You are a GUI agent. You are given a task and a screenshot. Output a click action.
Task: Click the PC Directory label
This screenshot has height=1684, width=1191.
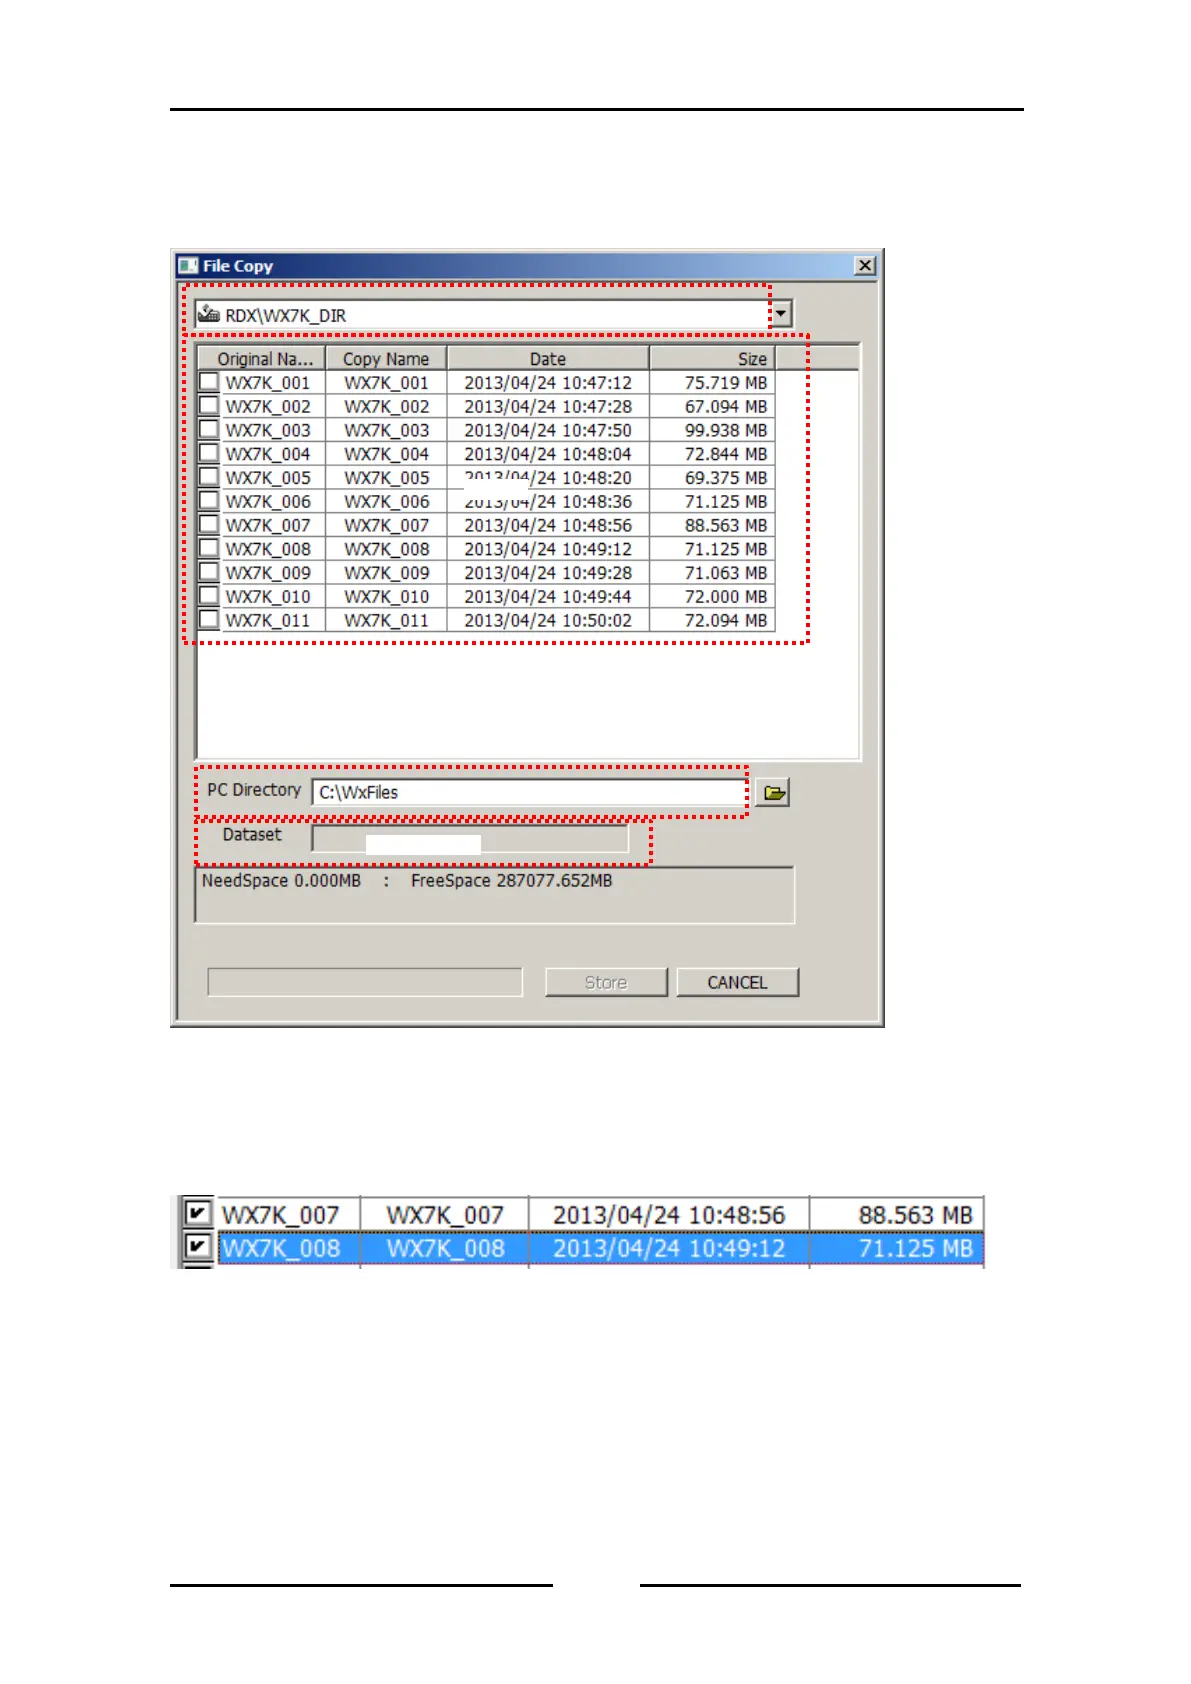pos(254,789)
